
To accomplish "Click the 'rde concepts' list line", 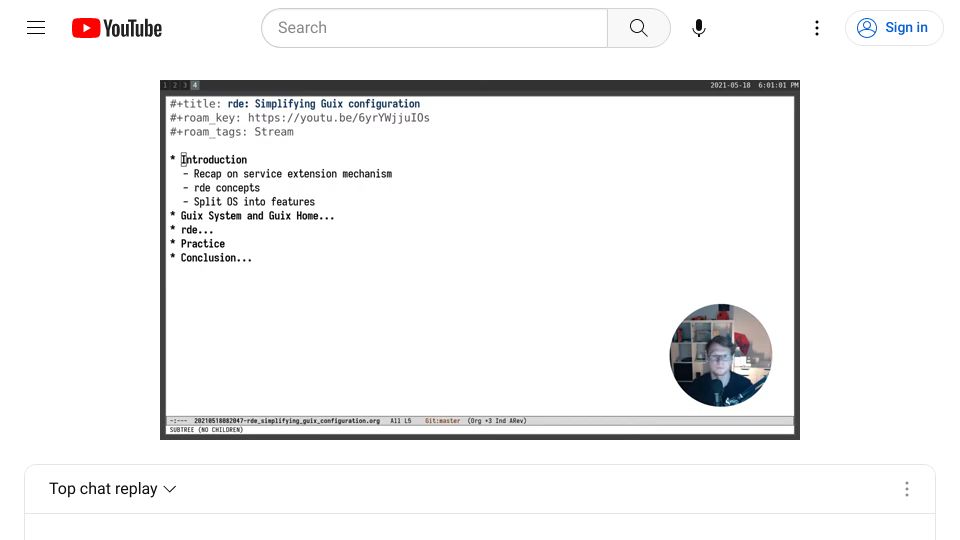I will point(227,188).
